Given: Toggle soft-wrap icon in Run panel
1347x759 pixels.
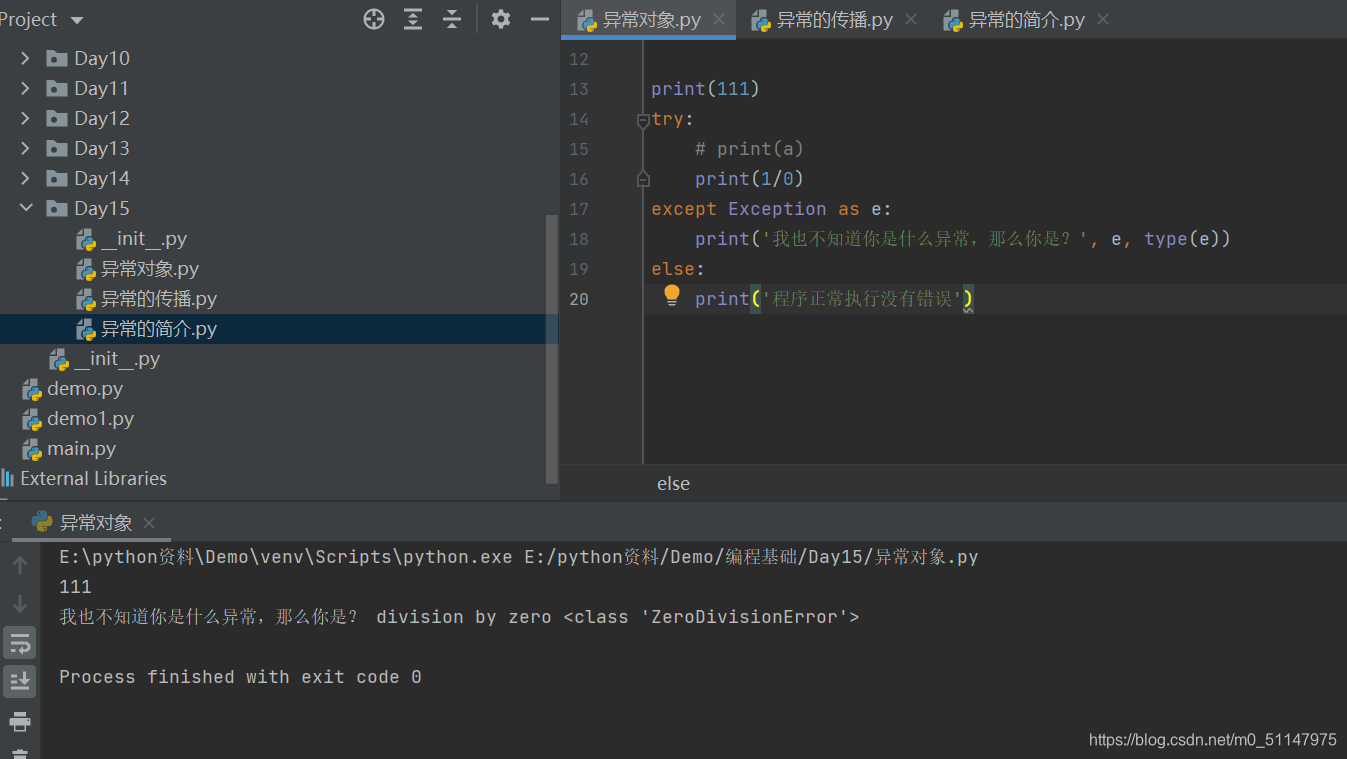Looking at the screenshot, I should click(19, 643).
